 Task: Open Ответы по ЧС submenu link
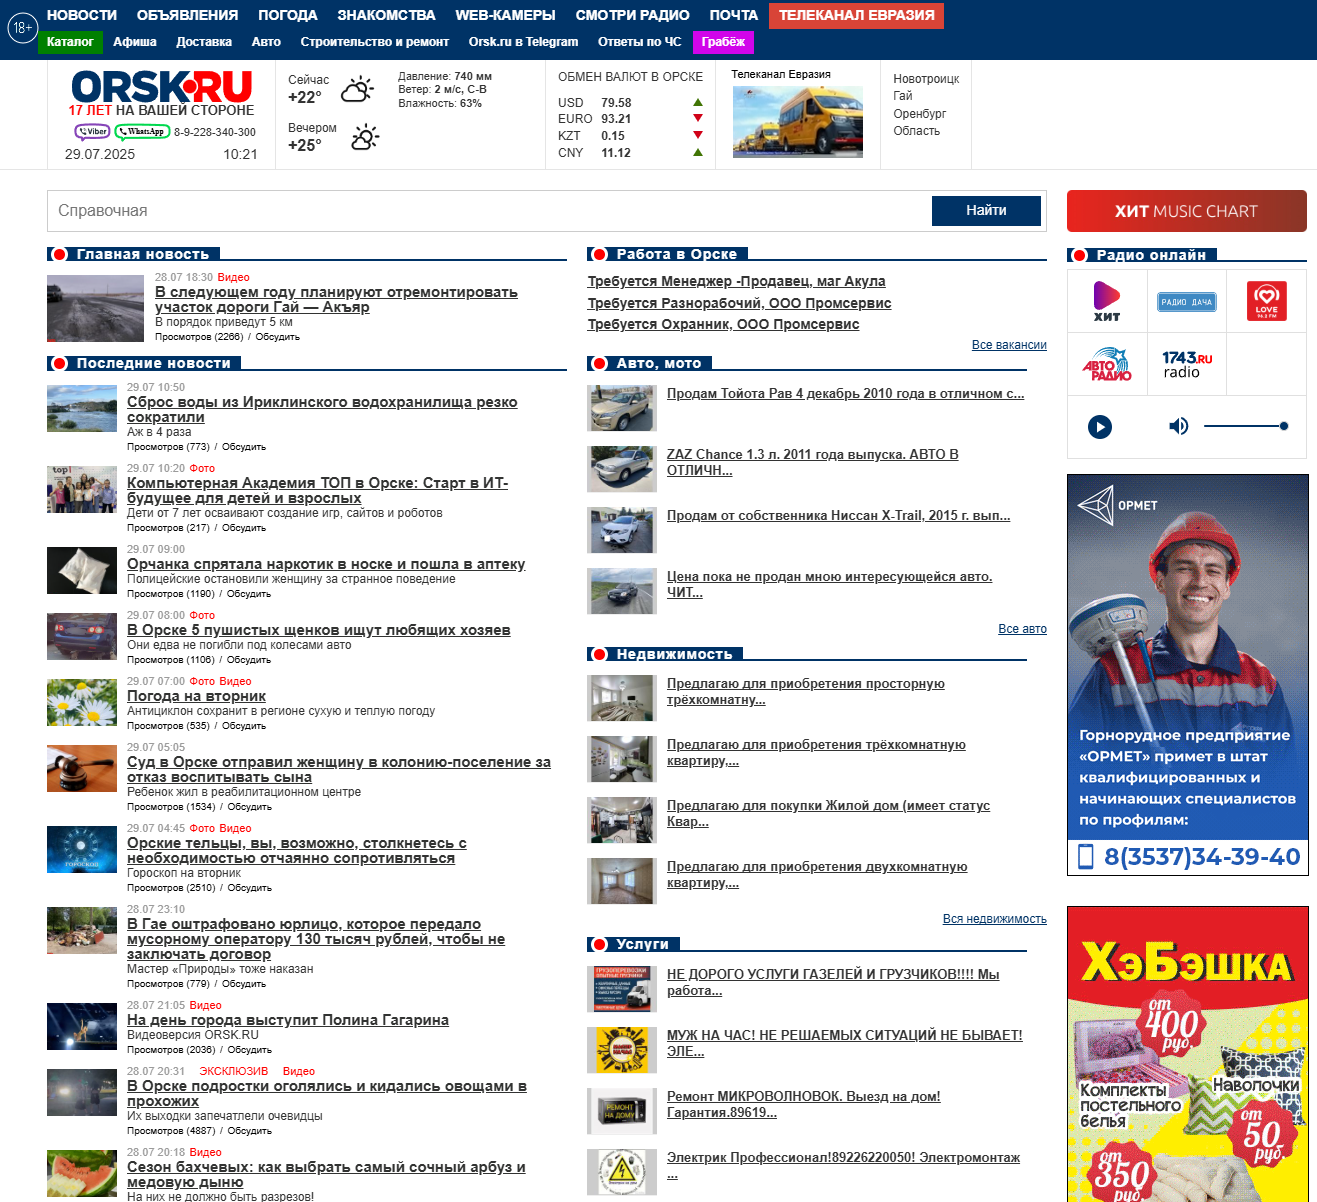pyautogui.click(x=639, y=42)
